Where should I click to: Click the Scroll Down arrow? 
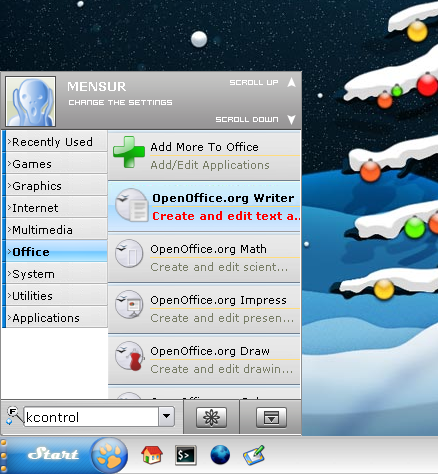291,120
